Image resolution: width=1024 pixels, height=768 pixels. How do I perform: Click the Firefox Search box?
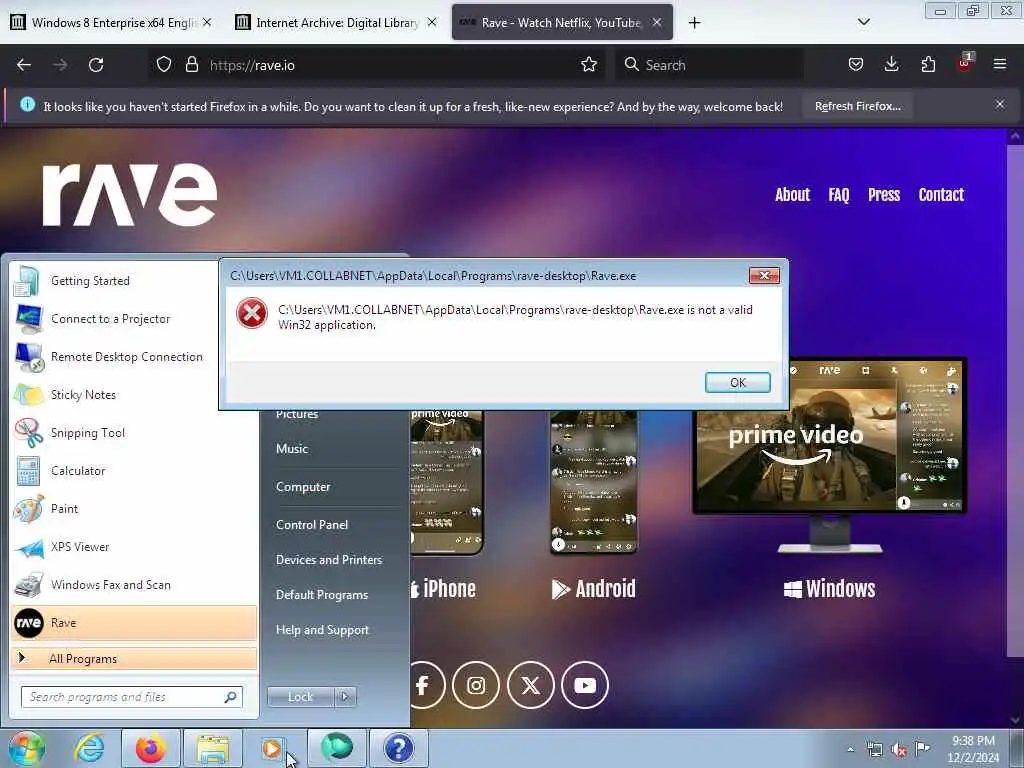pyautogui.click(x=709, y=65)
